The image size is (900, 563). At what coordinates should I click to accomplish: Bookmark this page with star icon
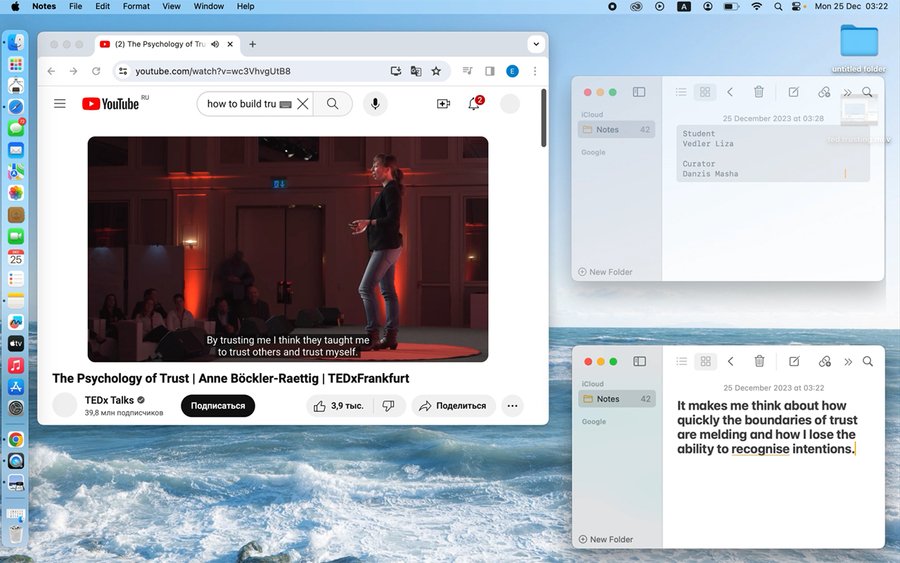(436, 71)
